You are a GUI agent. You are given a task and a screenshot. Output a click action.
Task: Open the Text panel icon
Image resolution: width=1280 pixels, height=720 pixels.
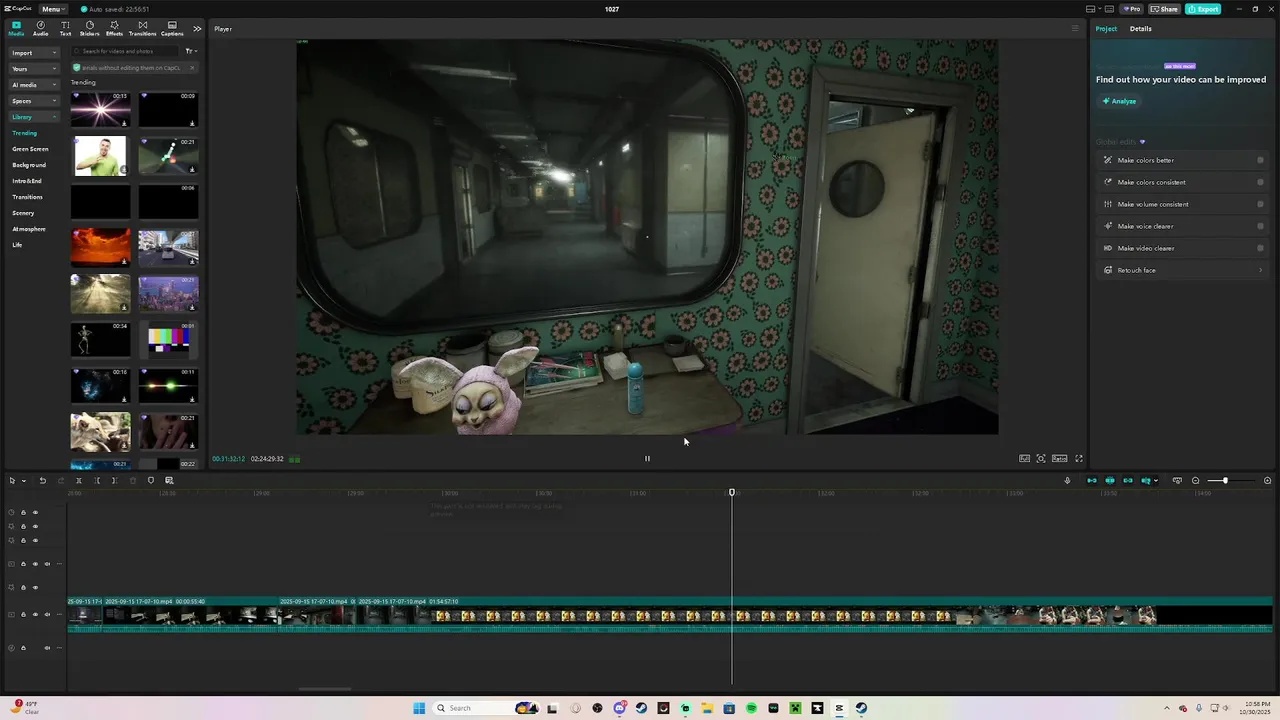(x=65, y=28)
